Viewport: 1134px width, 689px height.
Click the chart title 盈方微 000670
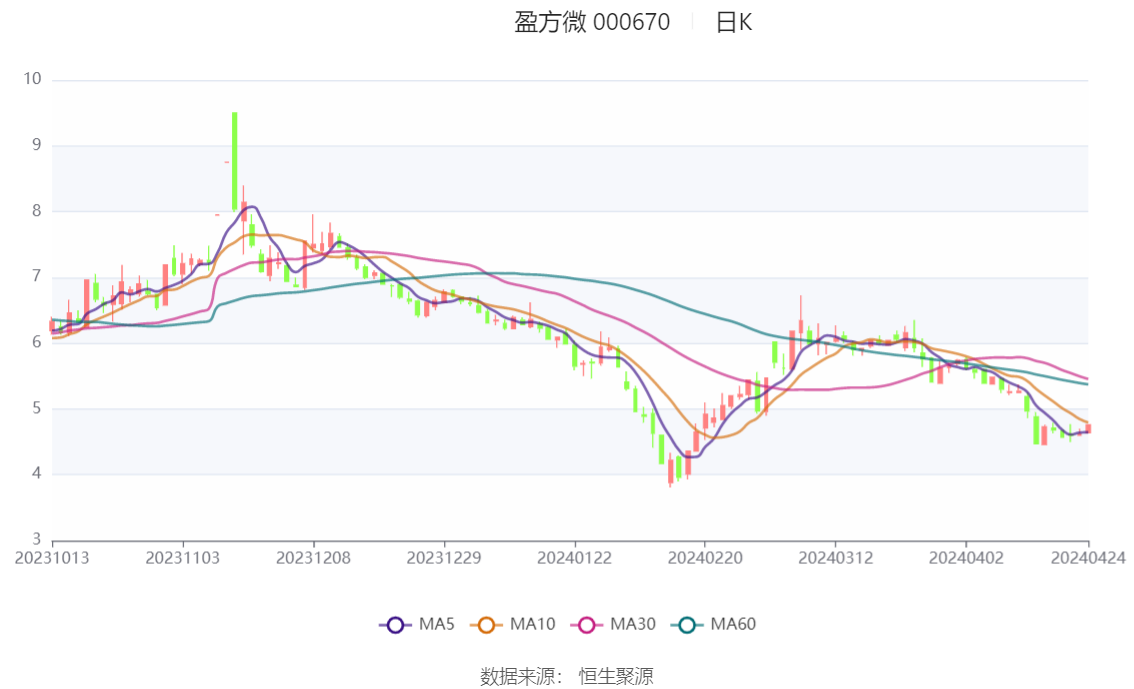[592, 22]
